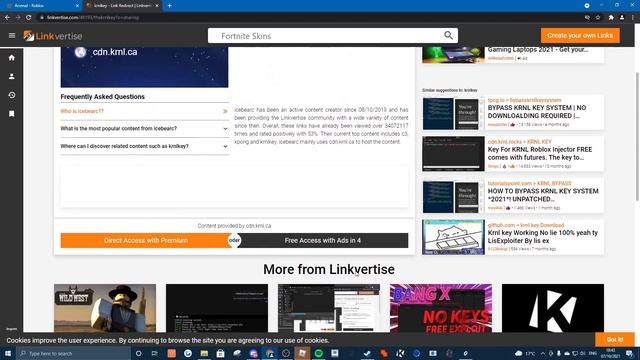The height and width of the screenshot is (360, 640).
Task: Open a new browser tab
Action: 169,6
